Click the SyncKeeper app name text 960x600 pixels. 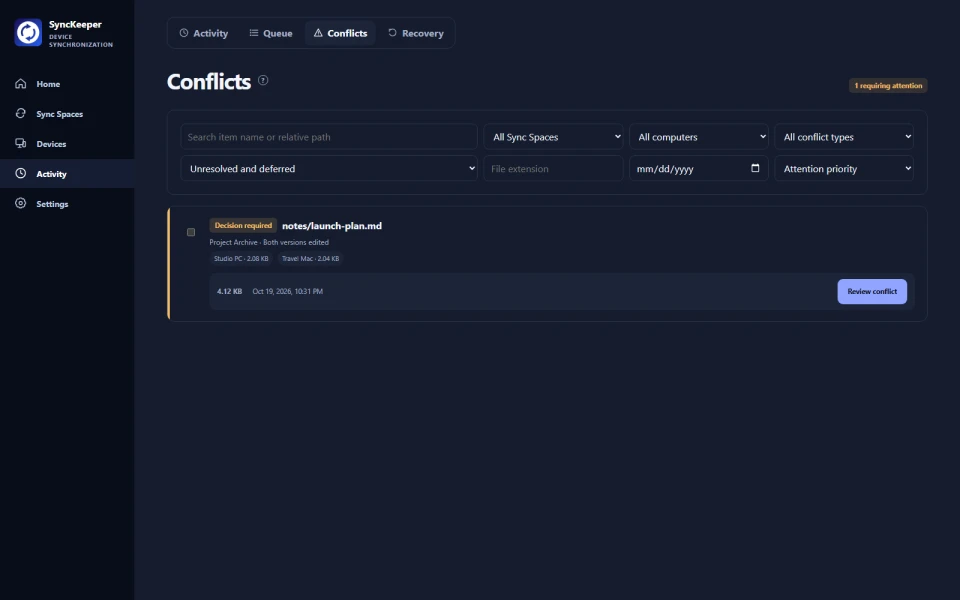click(x=75, y=24)
